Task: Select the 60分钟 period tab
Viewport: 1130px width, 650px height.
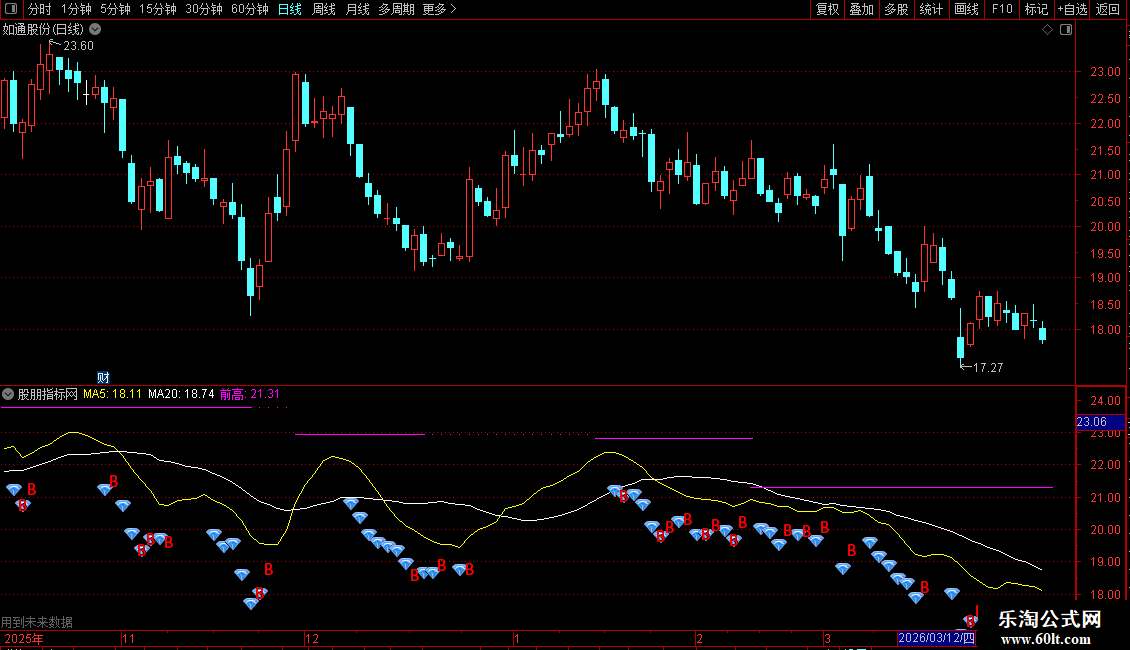Action: pyautogui.click(x=249, y=9)
